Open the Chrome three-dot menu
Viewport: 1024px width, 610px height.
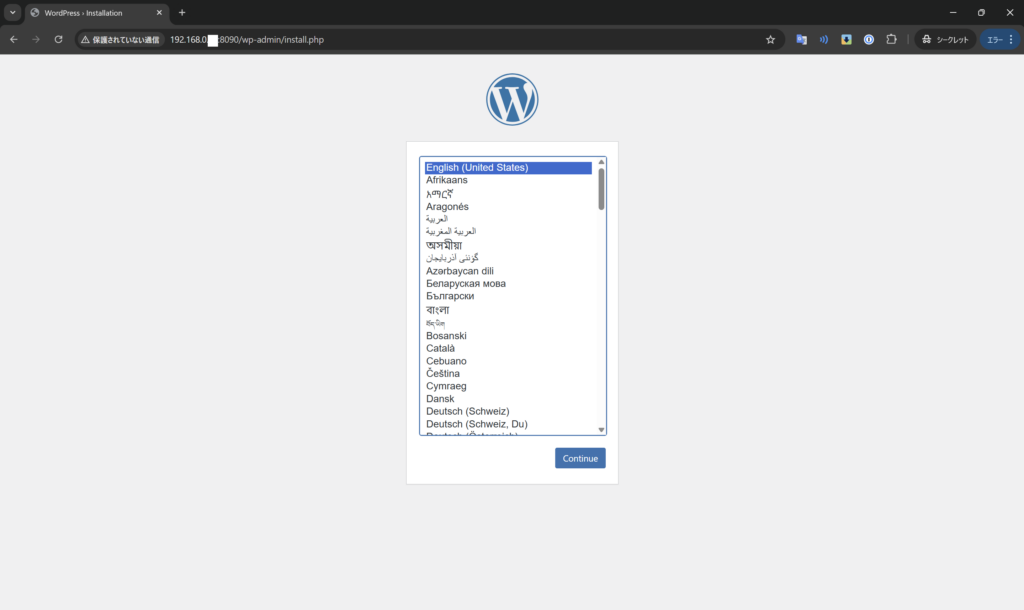pyautogui.click(x=1008, y=39)
